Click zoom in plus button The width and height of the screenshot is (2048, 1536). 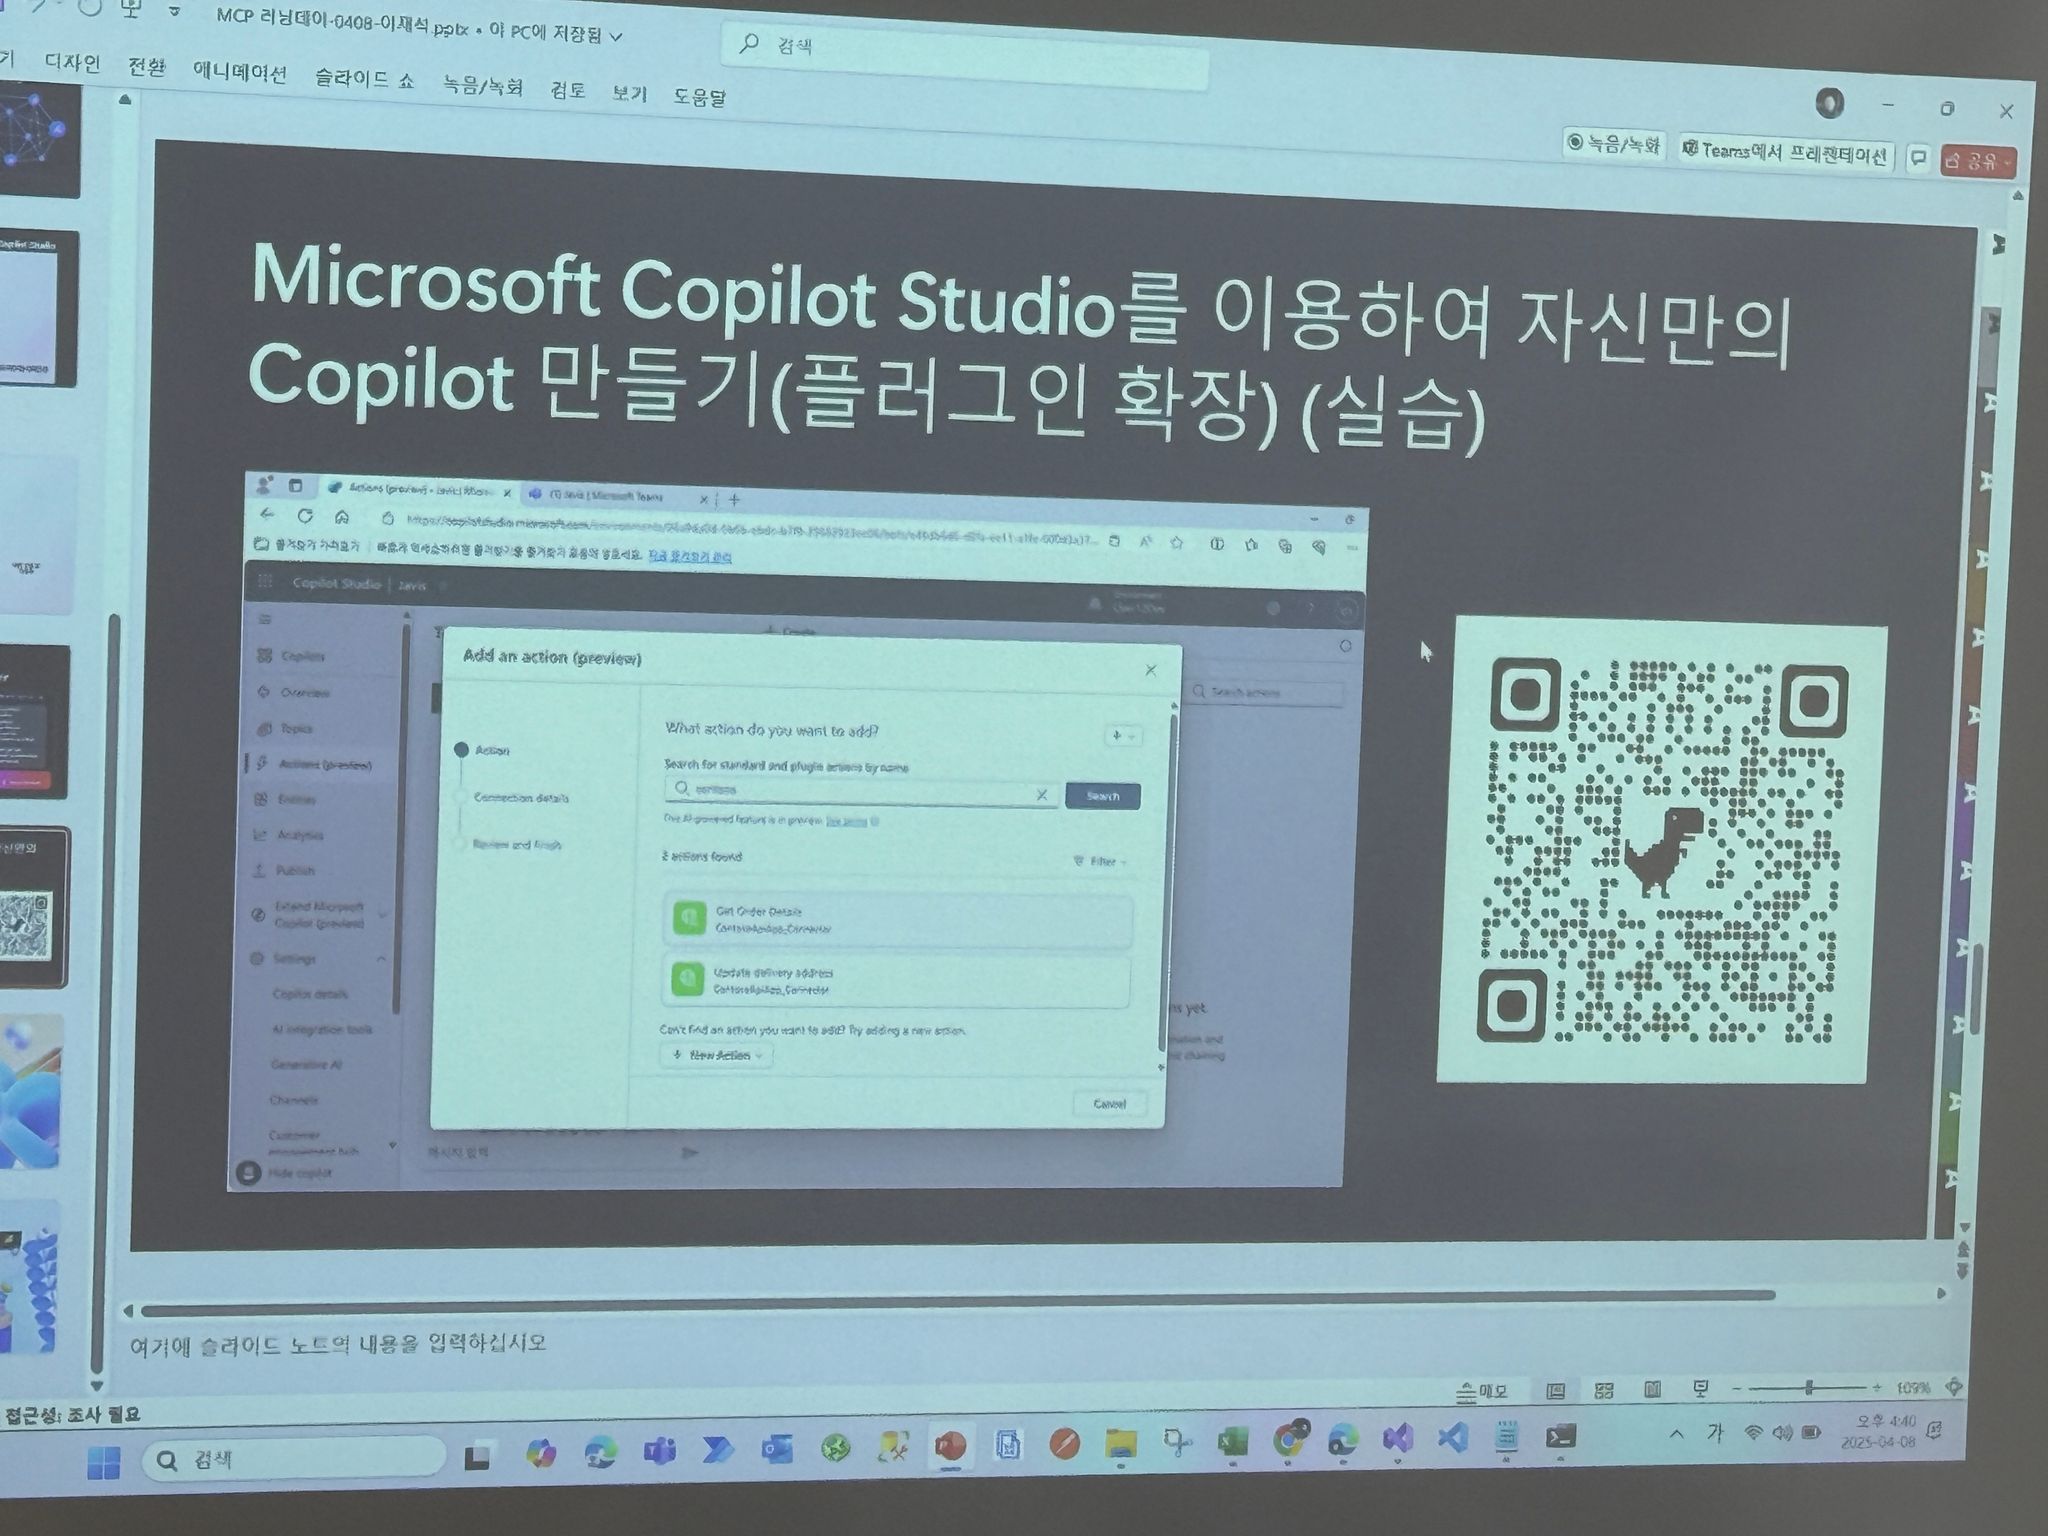[1877, 1388]
